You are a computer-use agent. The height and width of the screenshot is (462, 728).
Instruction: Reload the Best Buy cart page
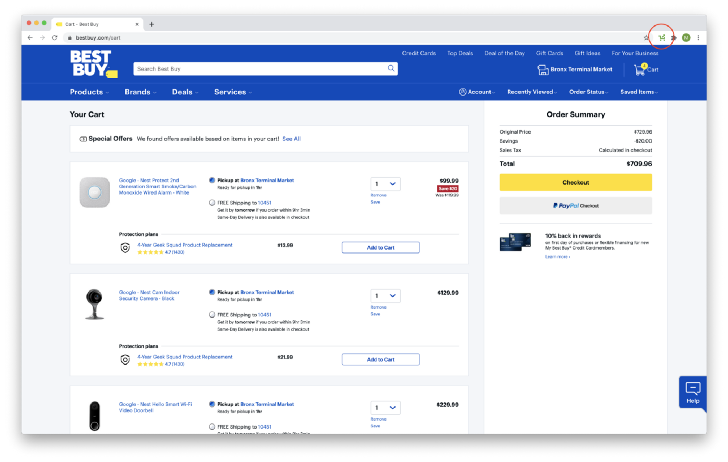pyautogui.click(x=54, y=38)
